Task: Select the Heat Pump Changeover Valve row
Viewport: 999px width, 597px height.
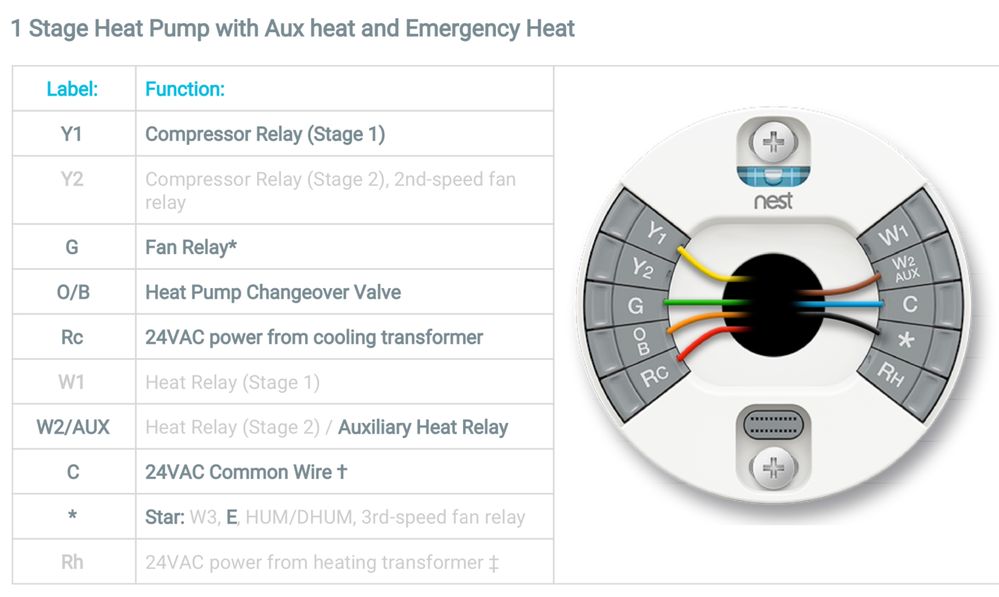Action: pos(273,293)
